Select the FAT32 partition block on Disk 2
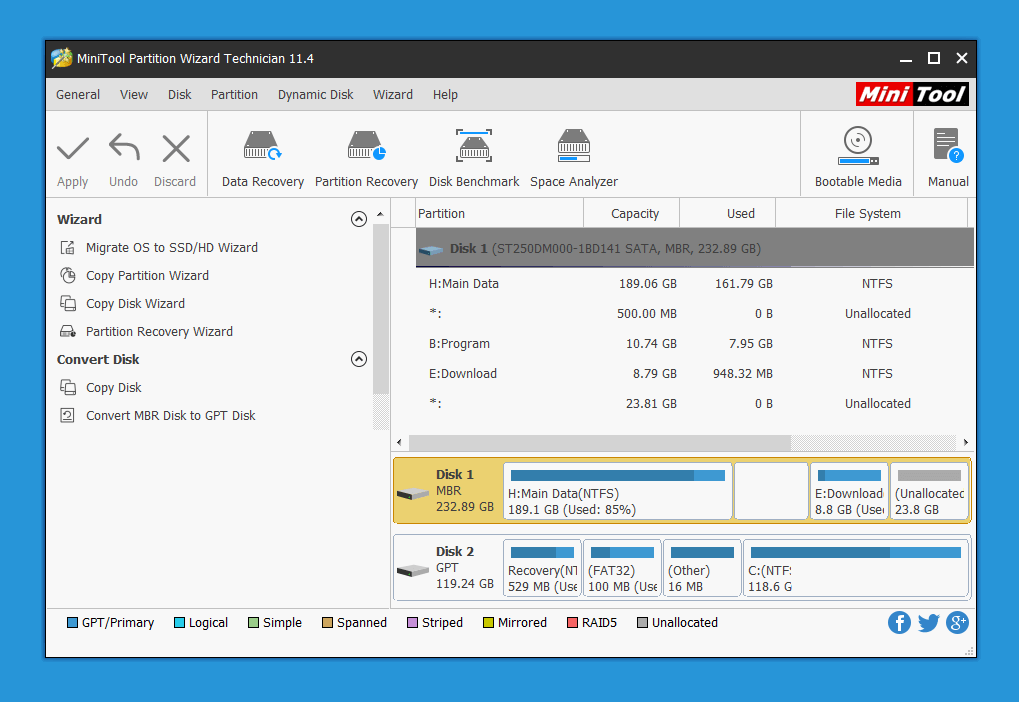The width and height of the screenshot is (1019, 702). coord(622,568)
